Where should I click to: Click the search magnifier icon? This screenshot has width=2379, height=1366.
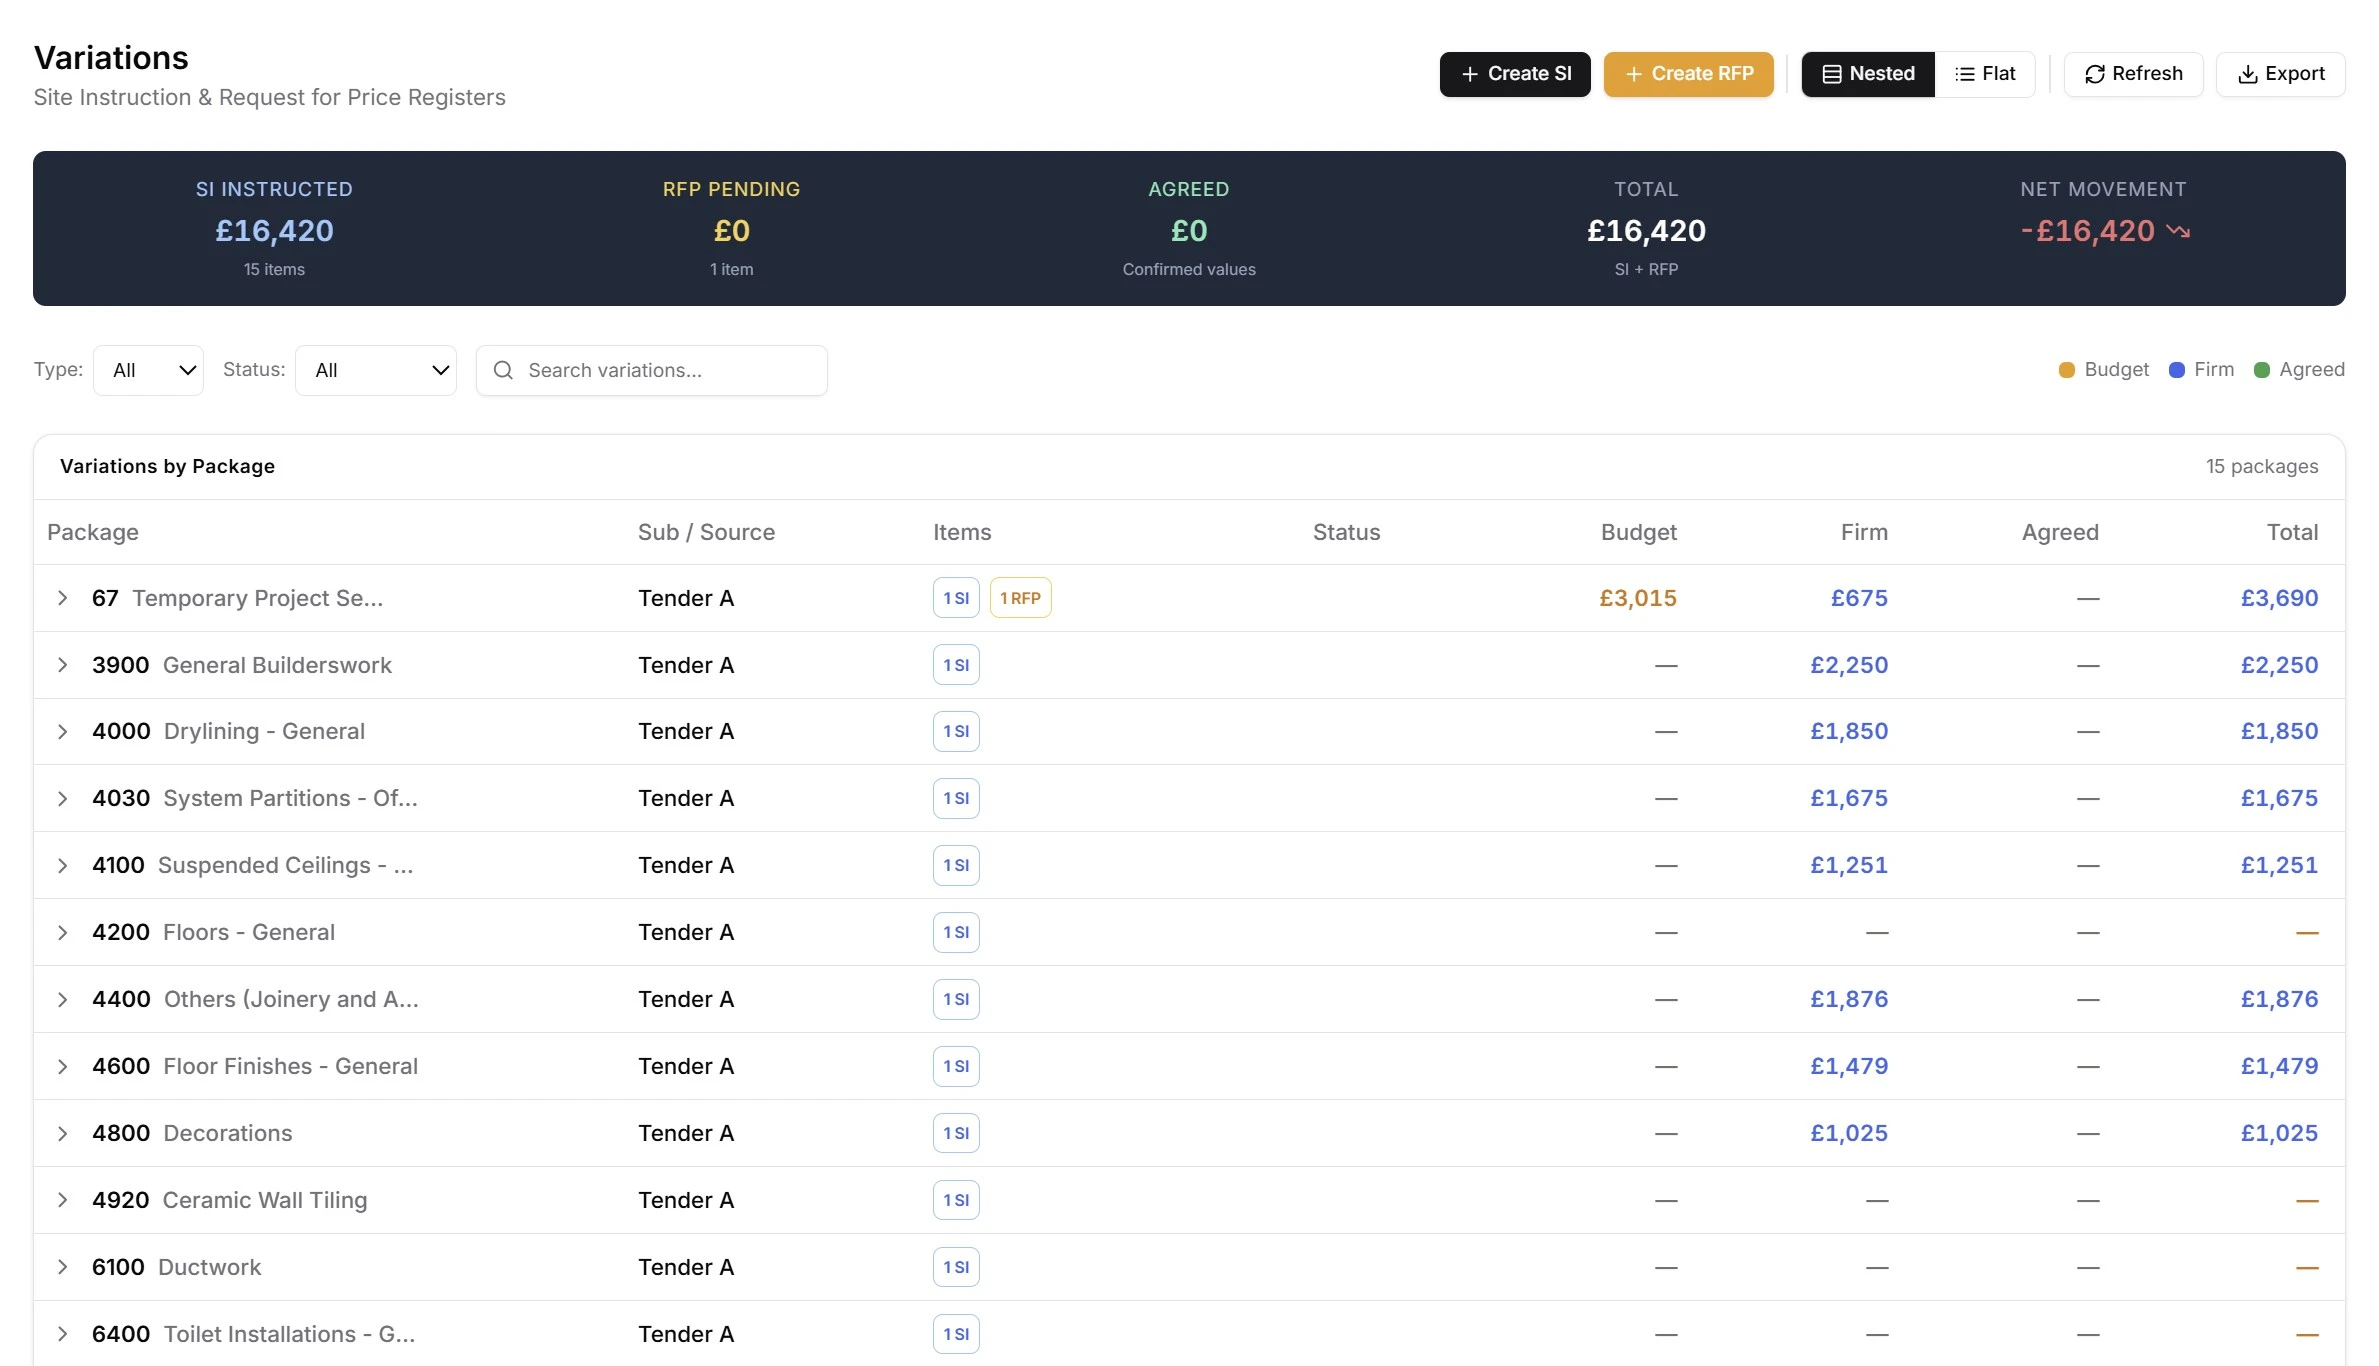(x=503, y=370)
